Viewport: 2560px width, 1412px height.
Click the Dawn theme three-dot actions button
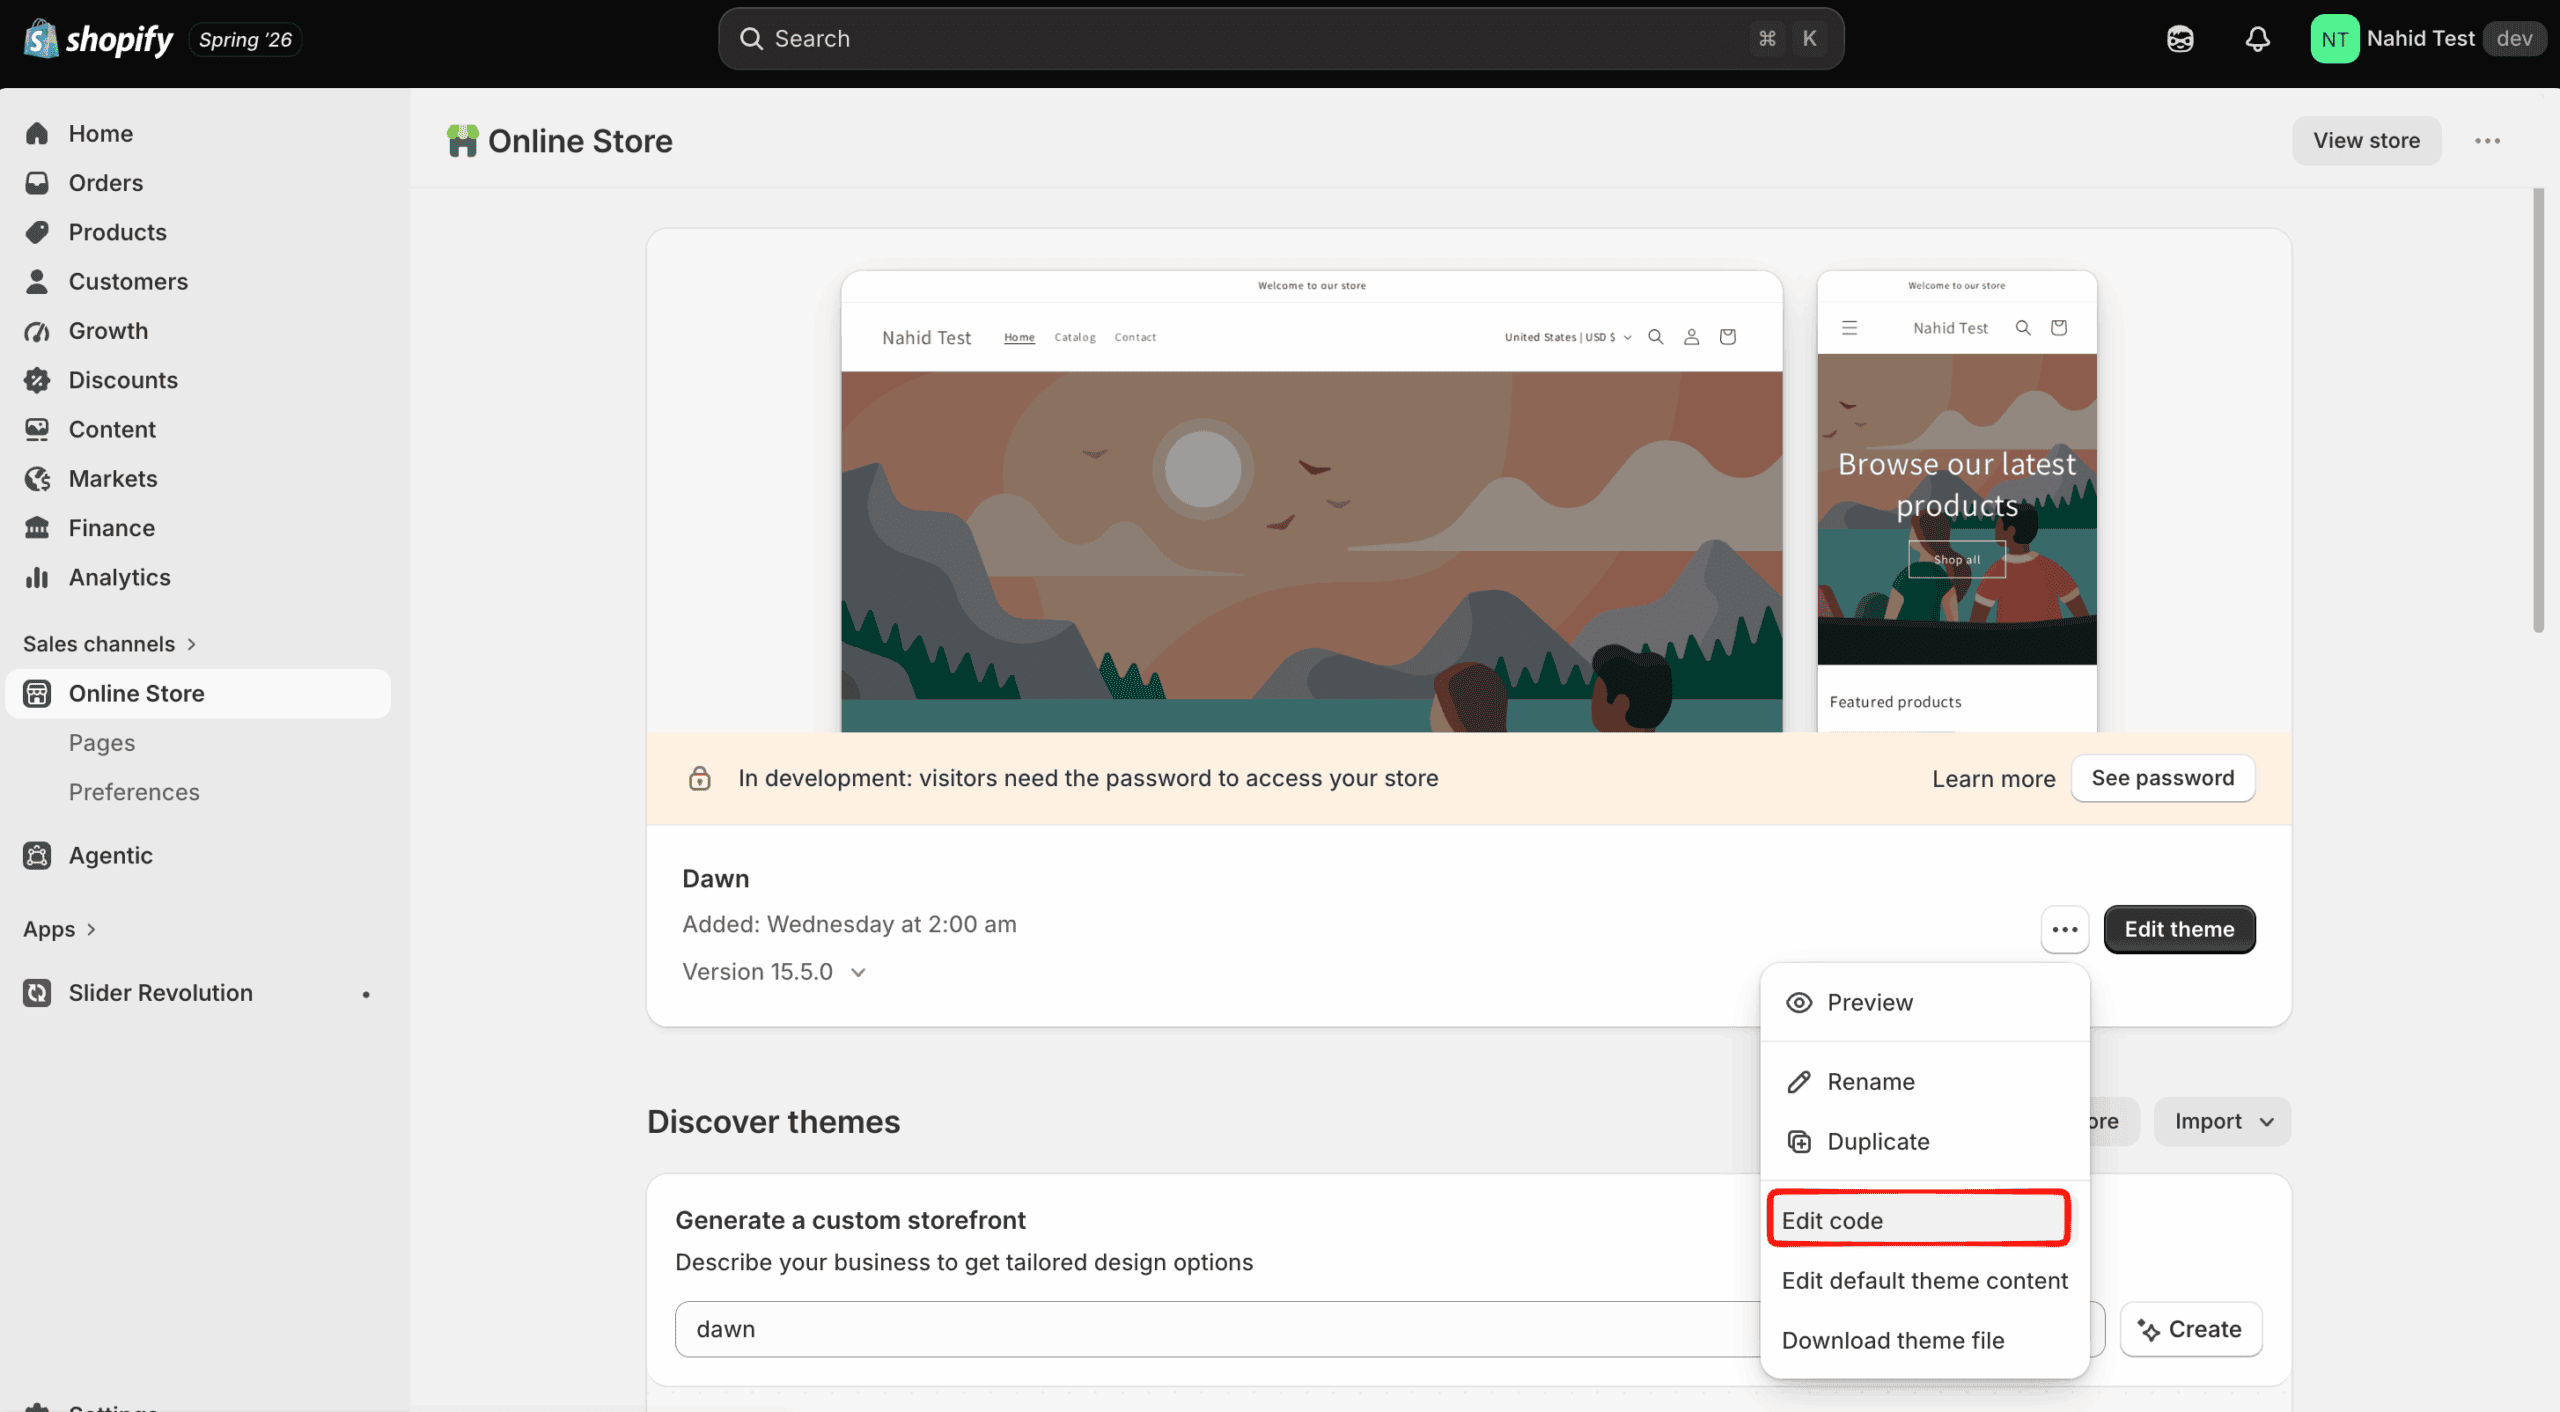2064,930
